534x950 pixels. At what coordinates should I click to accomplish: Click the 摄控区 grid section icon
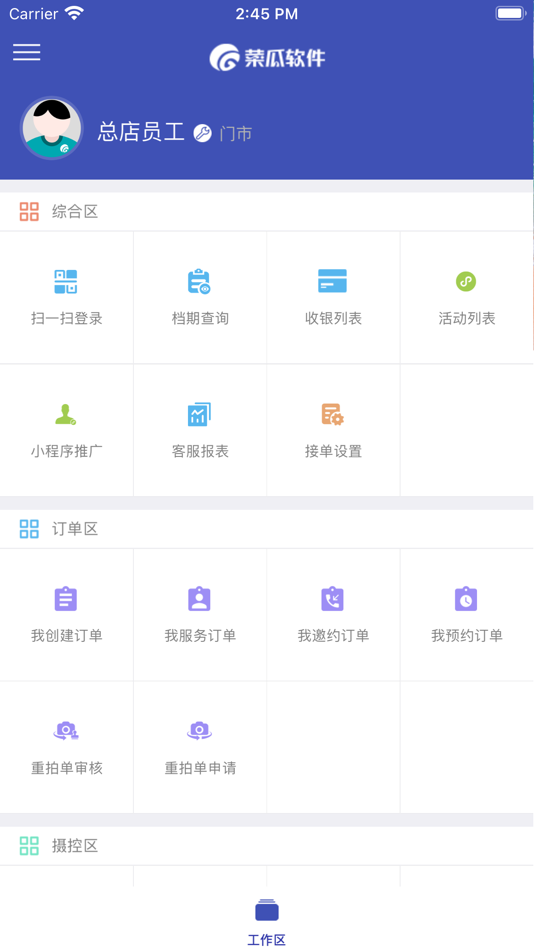29,846
